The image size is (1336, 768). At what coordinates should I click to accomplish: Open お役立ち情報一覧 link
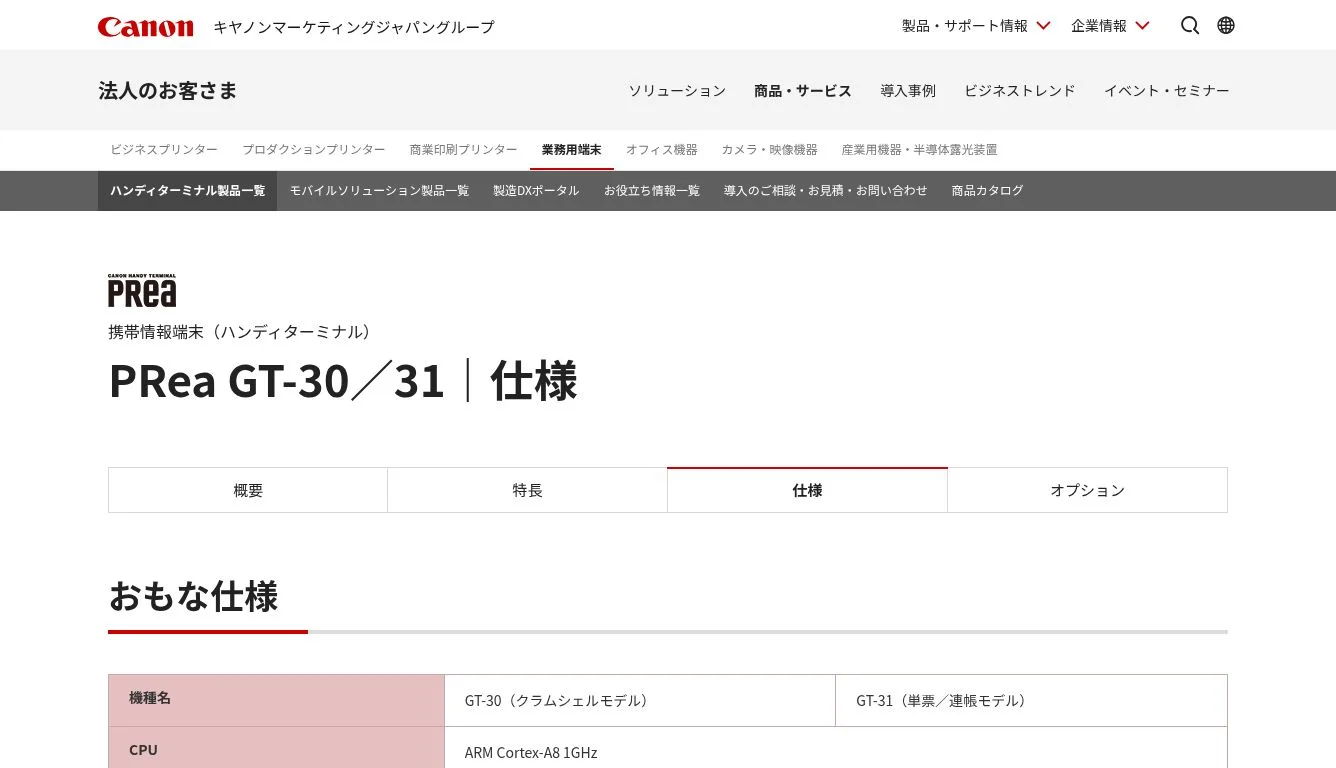pos(652,191)
